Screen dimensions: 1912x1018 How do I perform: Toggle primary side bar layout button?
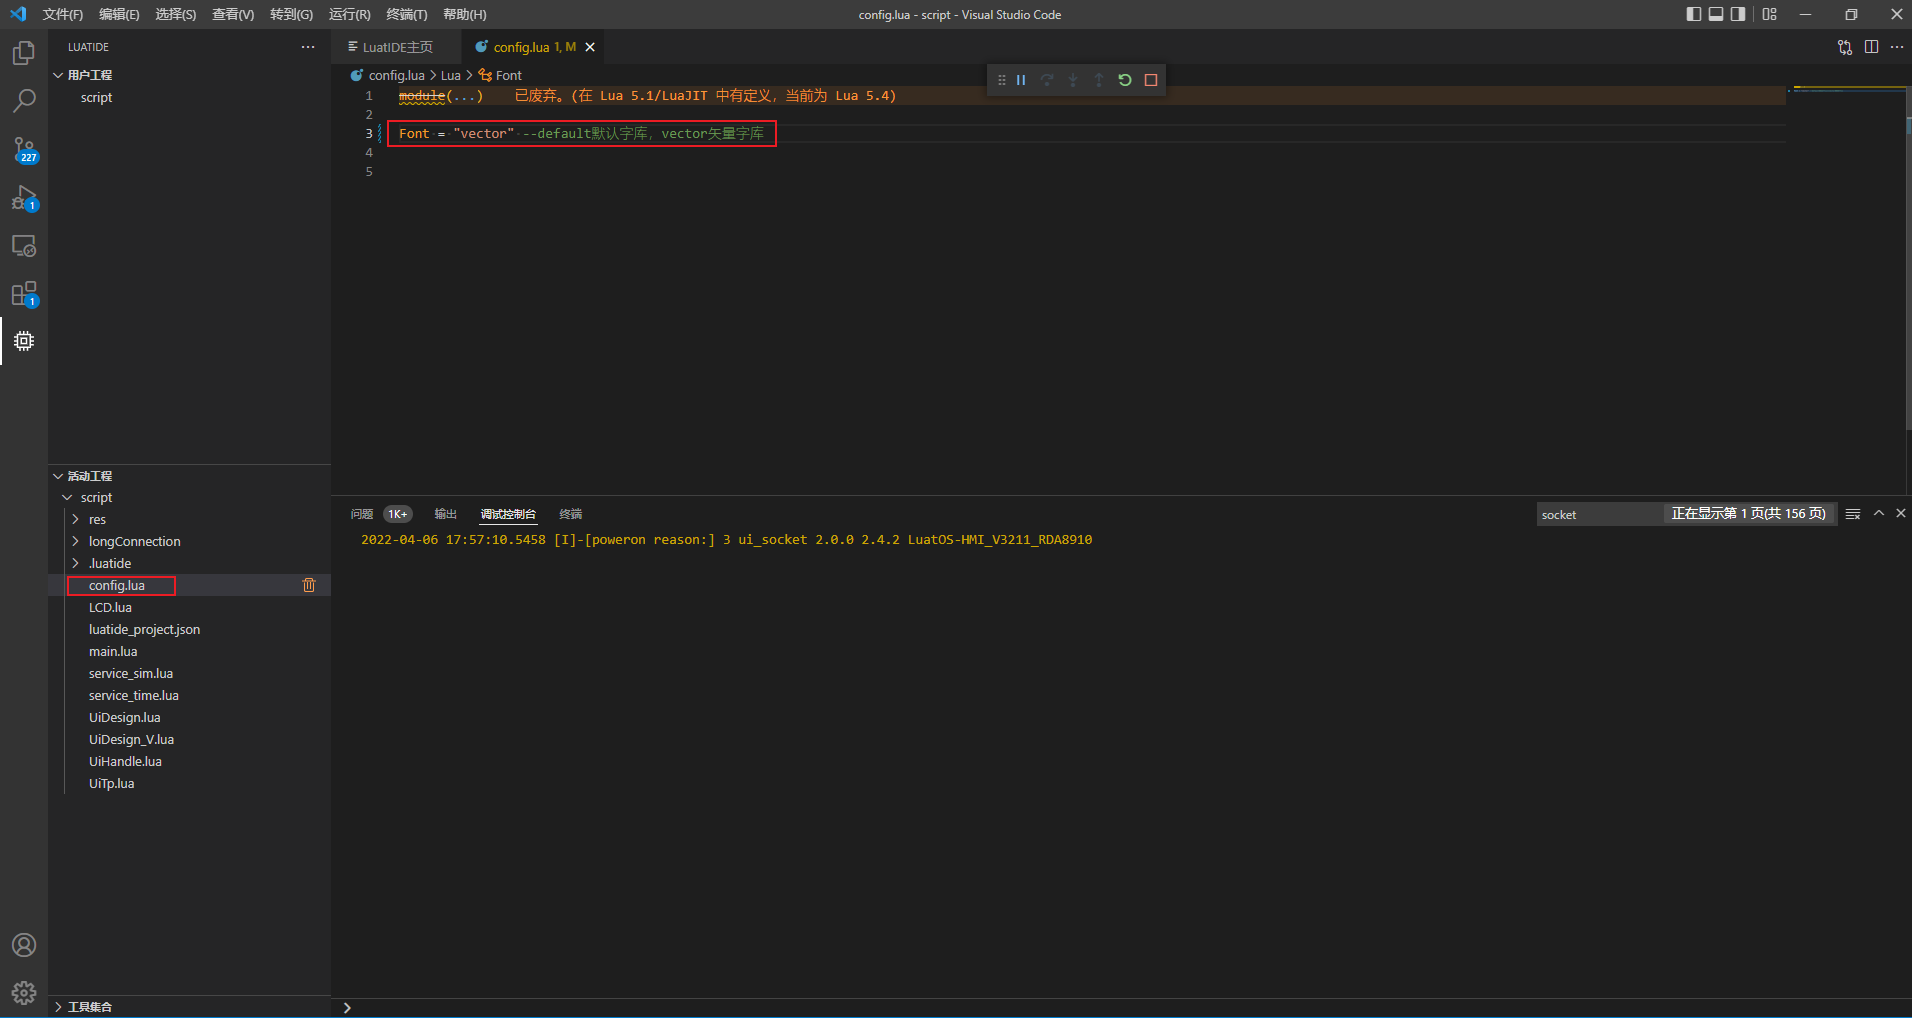pyautogui.click(x=1693, y=14)
